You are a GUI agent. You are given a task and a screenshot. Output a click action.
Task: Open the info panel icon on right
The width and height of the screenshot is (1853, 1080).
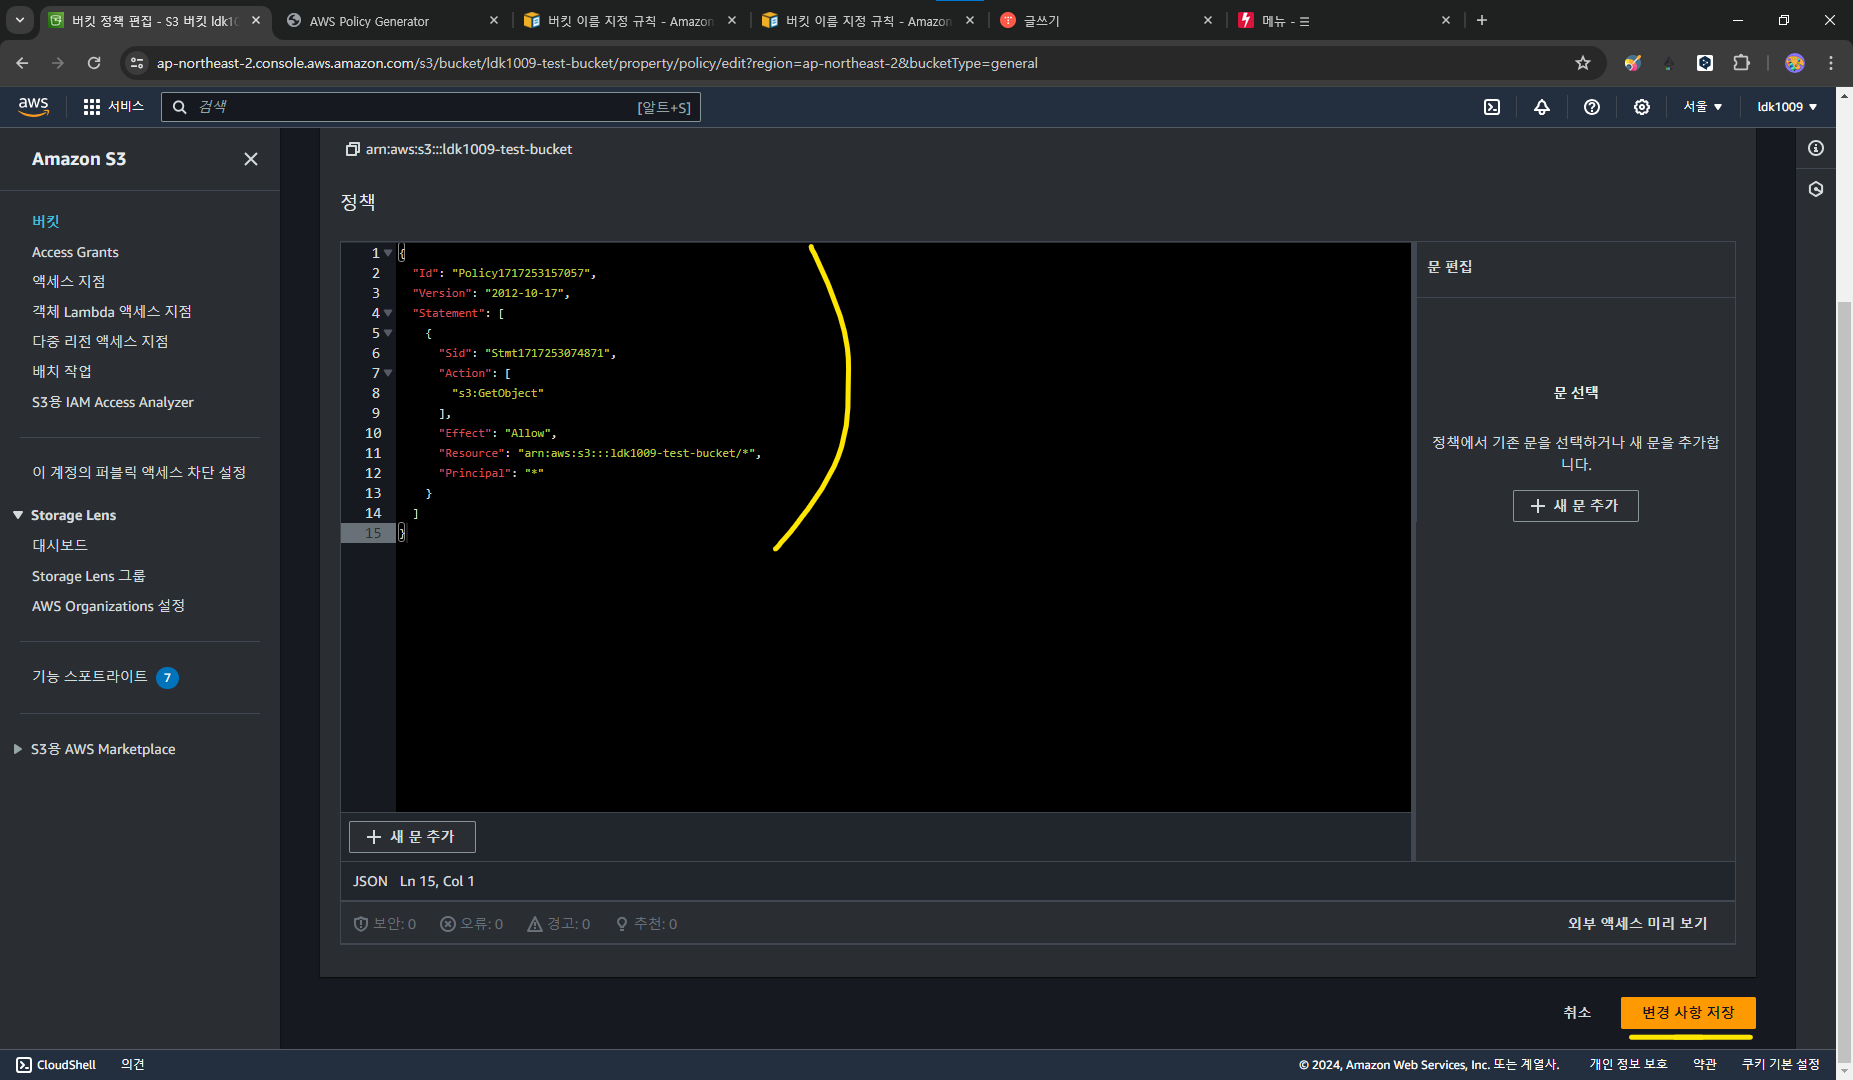pos(1816,148)
